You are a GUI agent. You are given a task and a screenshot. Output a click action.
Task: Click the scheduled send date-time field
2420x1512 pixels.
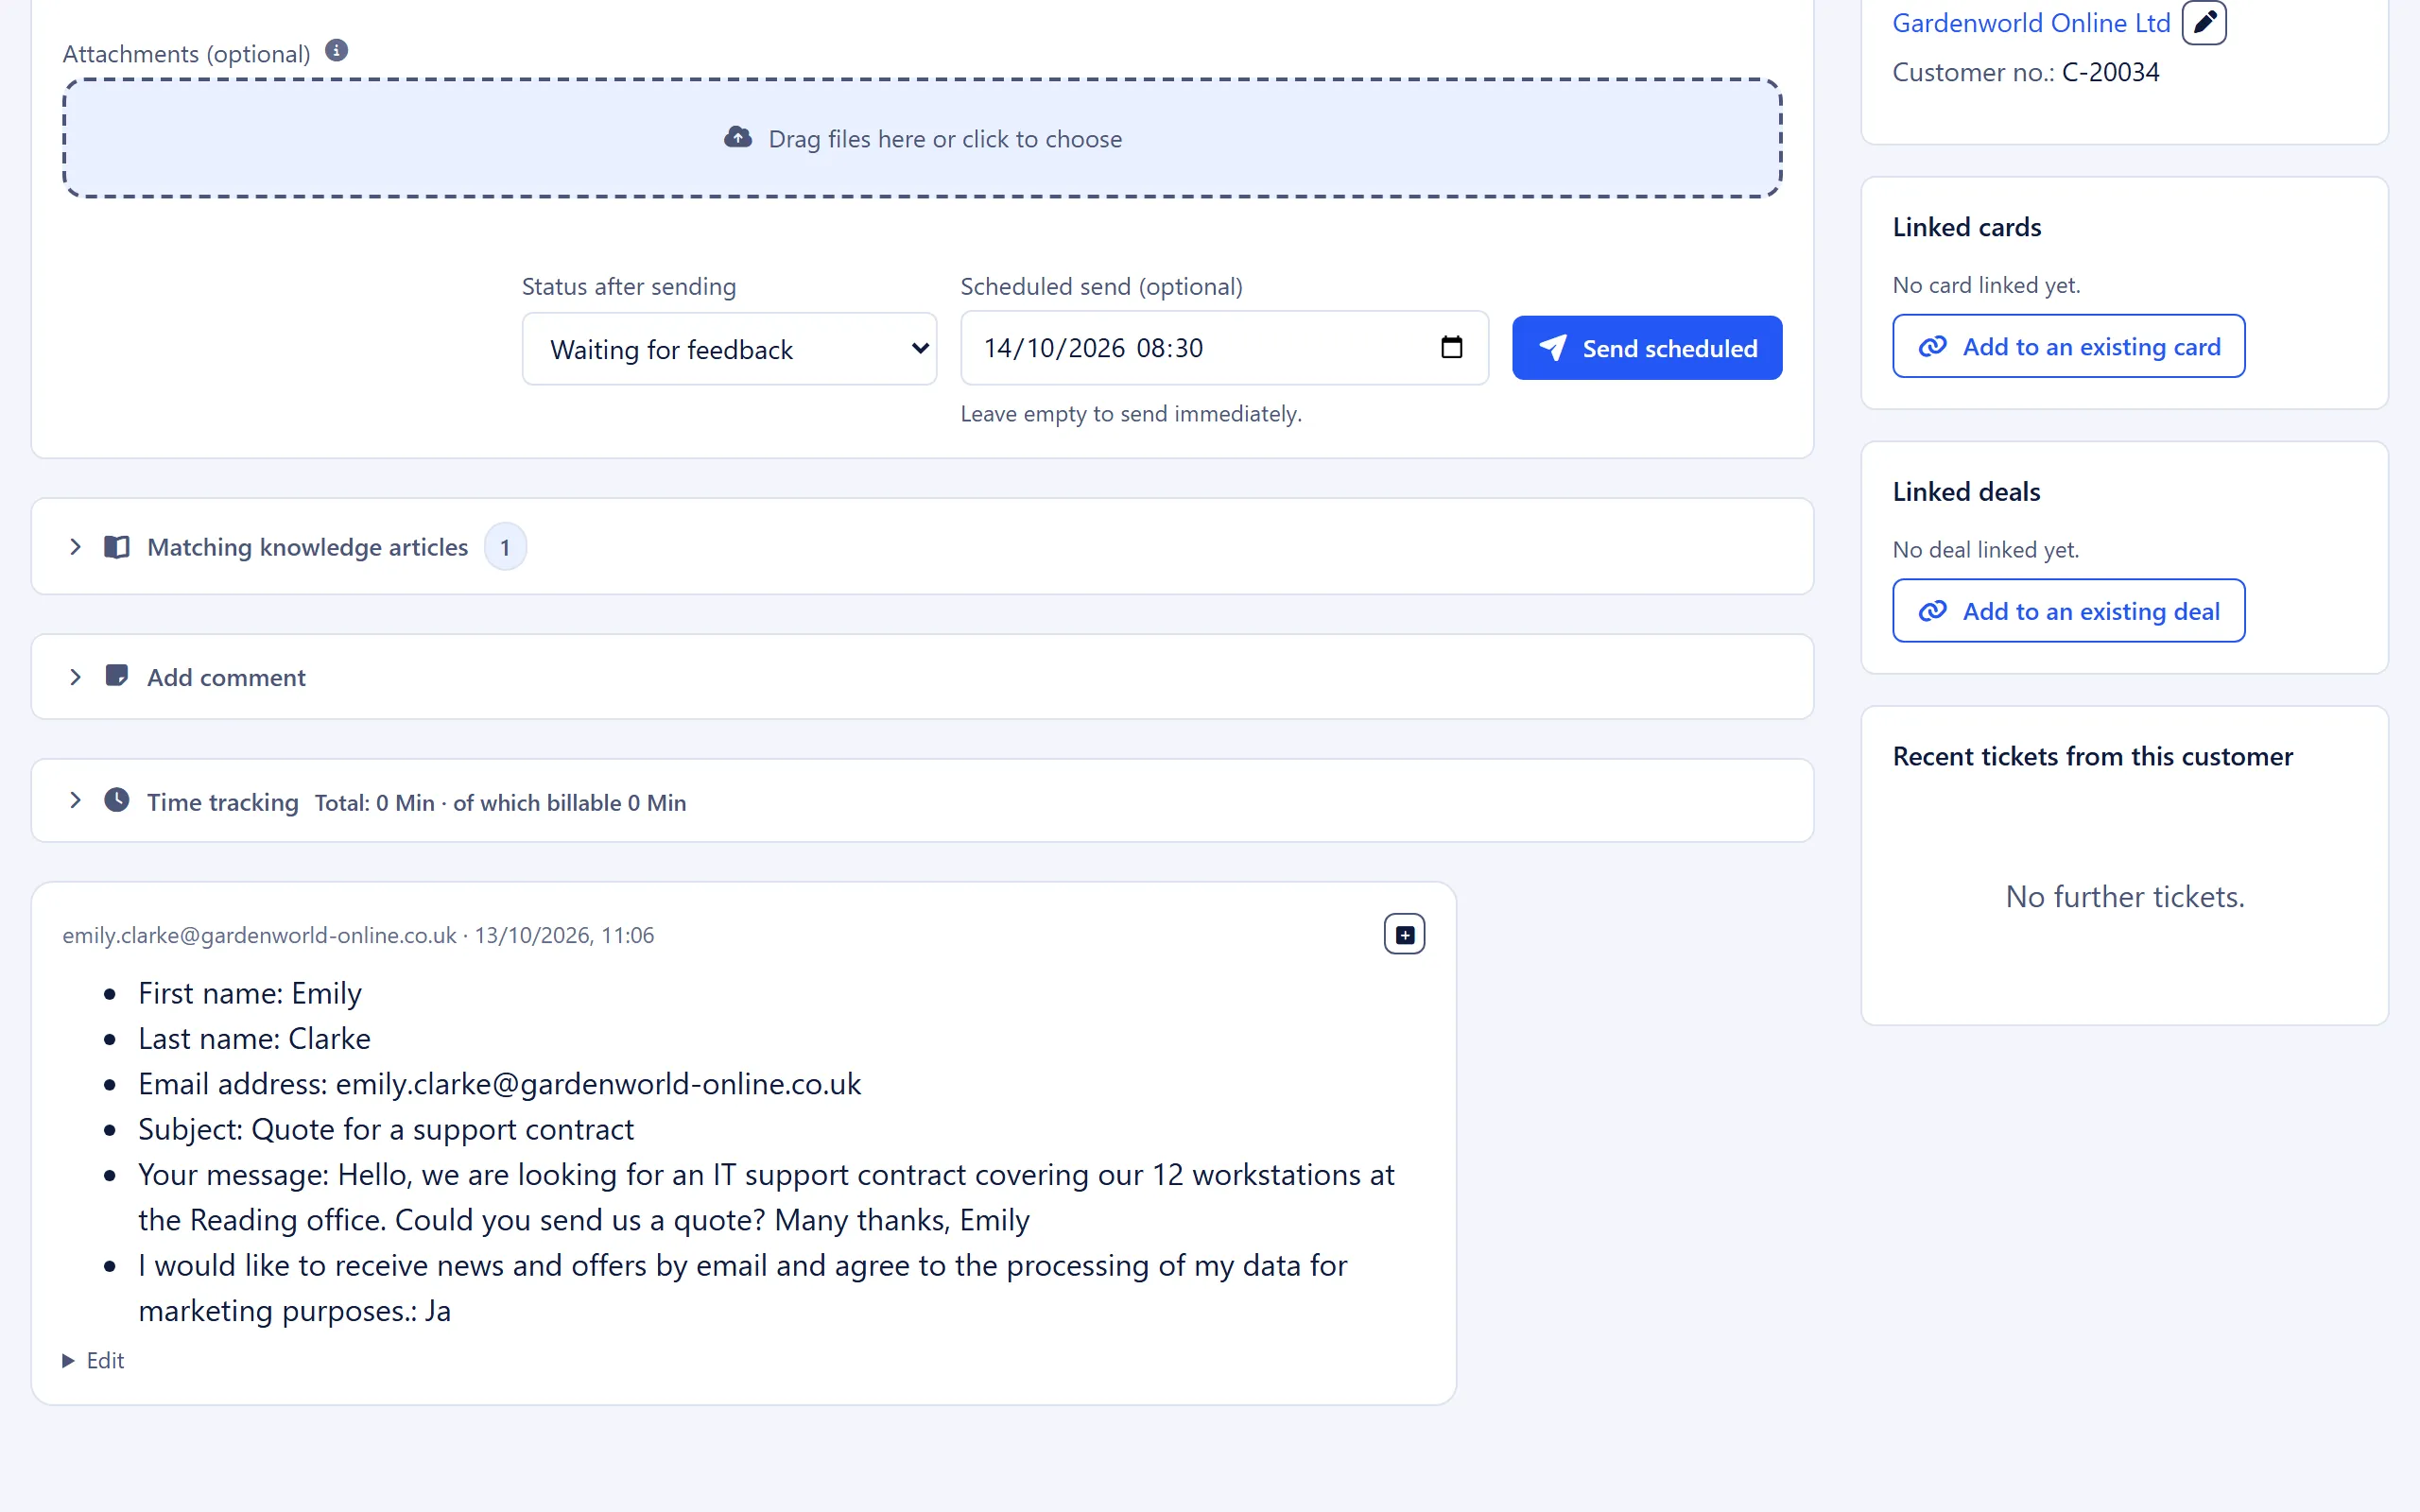click(1224, 348)
